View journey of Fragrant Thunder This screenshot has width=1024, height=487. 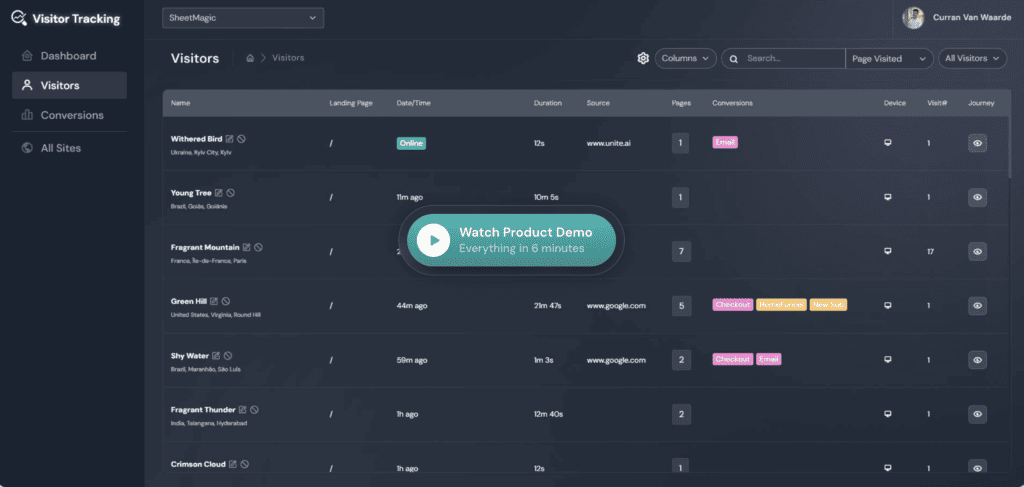[977, 414]
